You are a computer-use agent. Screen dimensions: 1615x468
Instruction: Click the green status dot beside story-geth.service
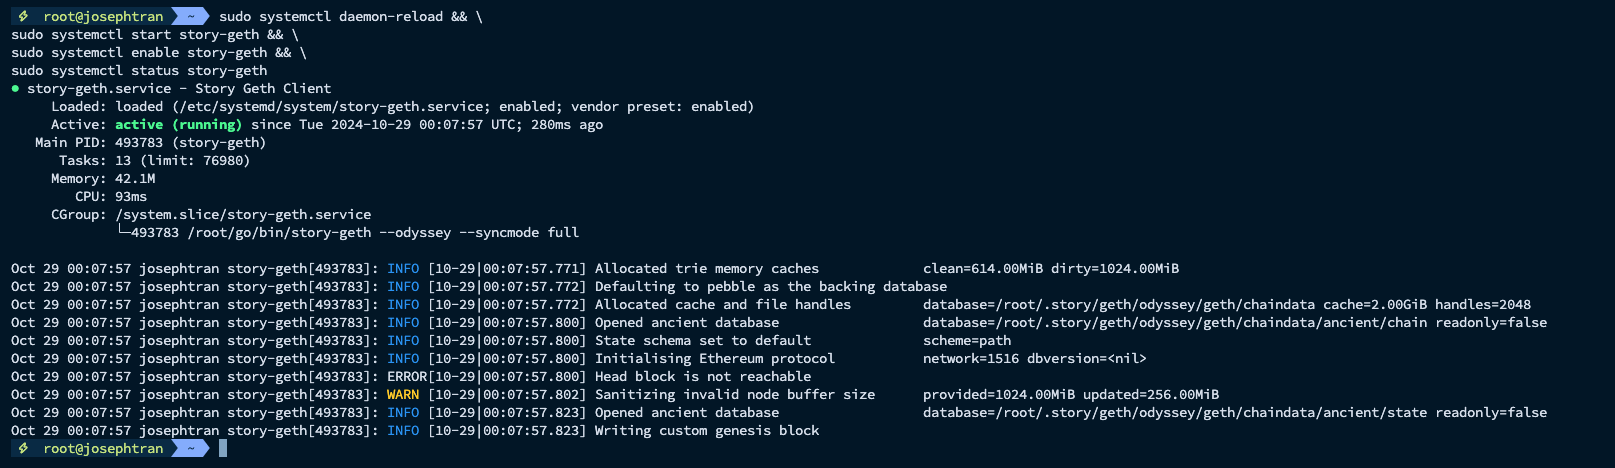[x=15, y=89]
